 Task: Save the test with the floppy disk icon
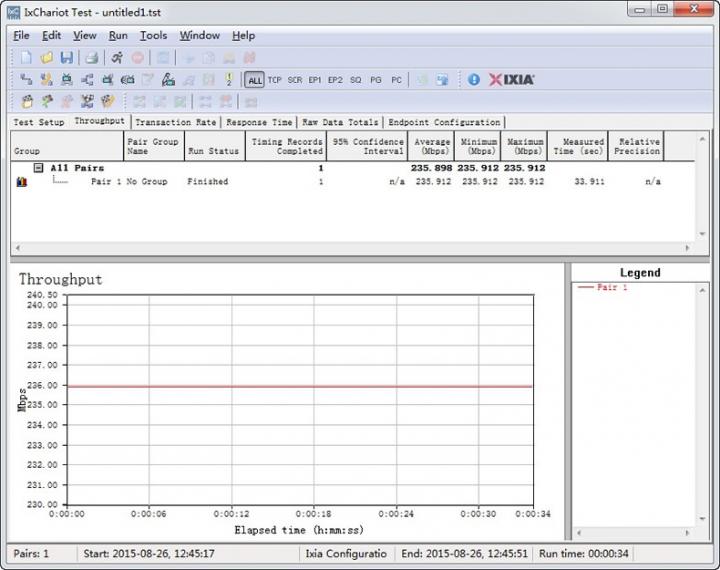[x=67, y=57]
